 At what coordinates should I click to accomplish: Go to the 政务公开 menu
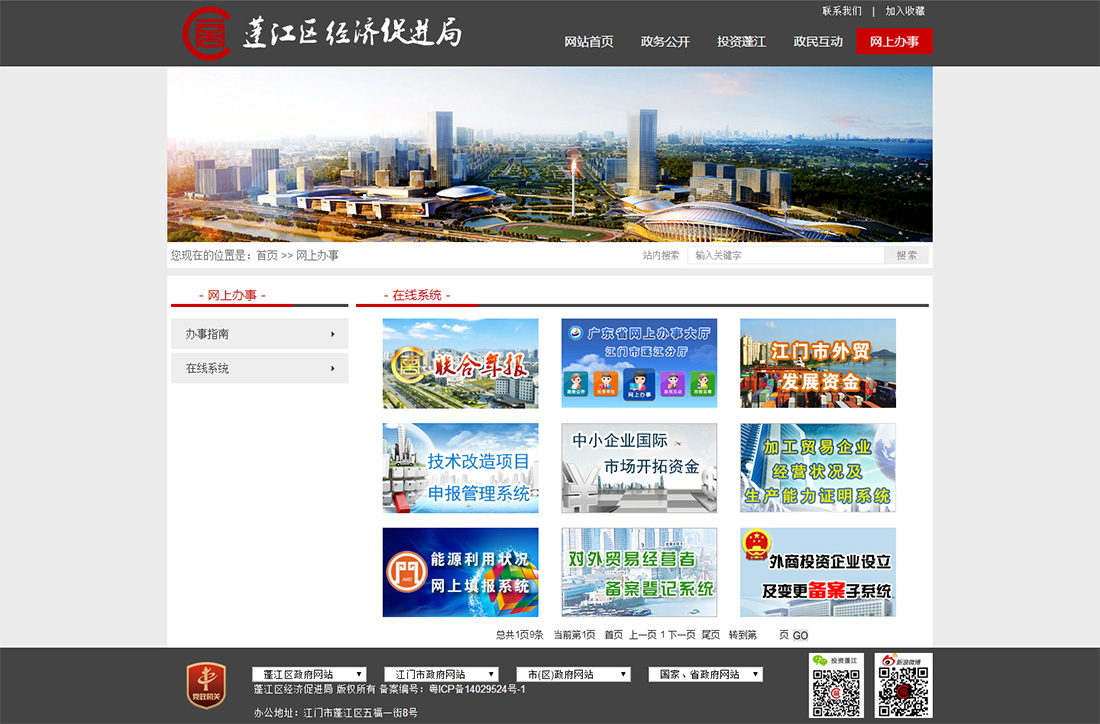point(665,41)
